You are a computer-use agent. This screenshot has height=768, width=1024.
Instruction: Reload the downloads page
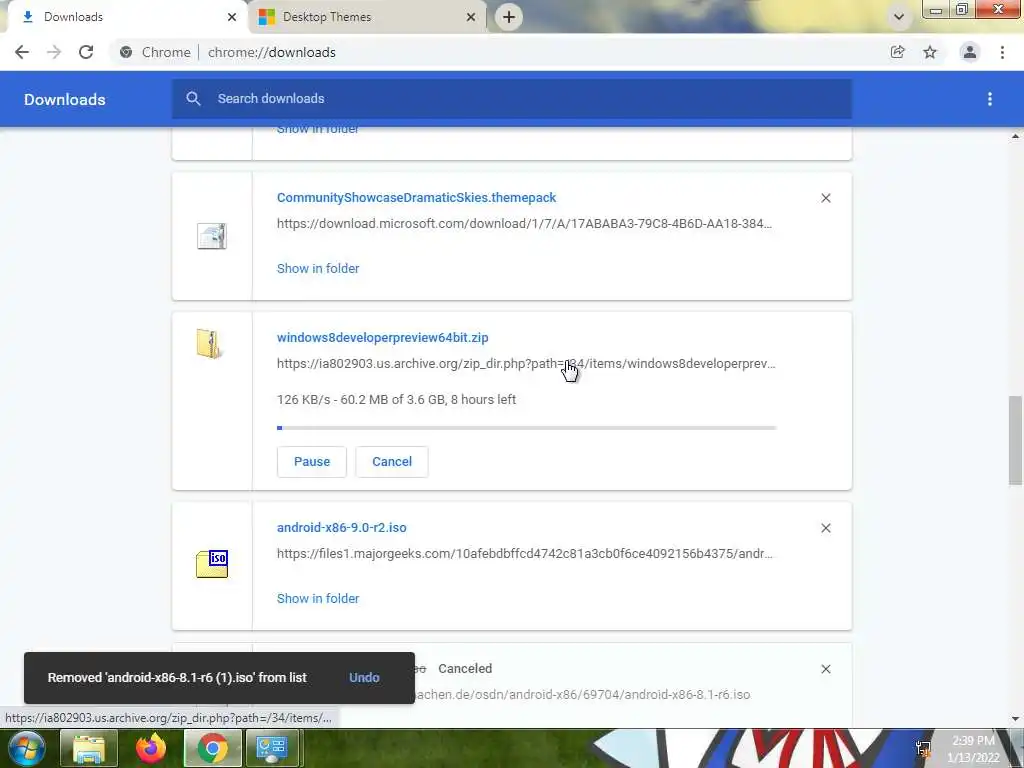pos(86,52)
